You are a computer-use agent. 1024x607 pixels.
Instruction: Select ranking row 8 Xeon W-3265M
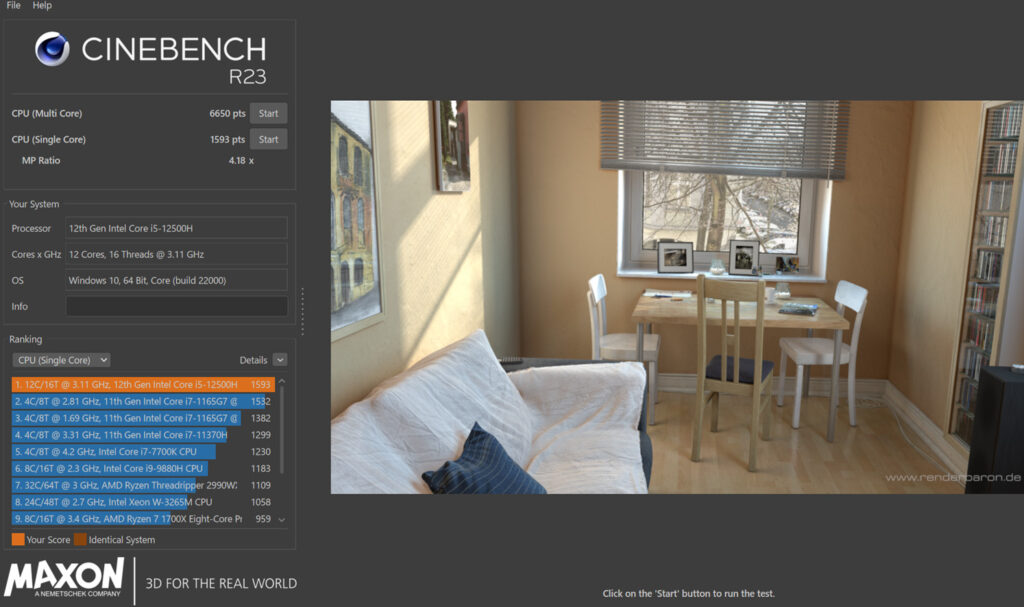143,502
